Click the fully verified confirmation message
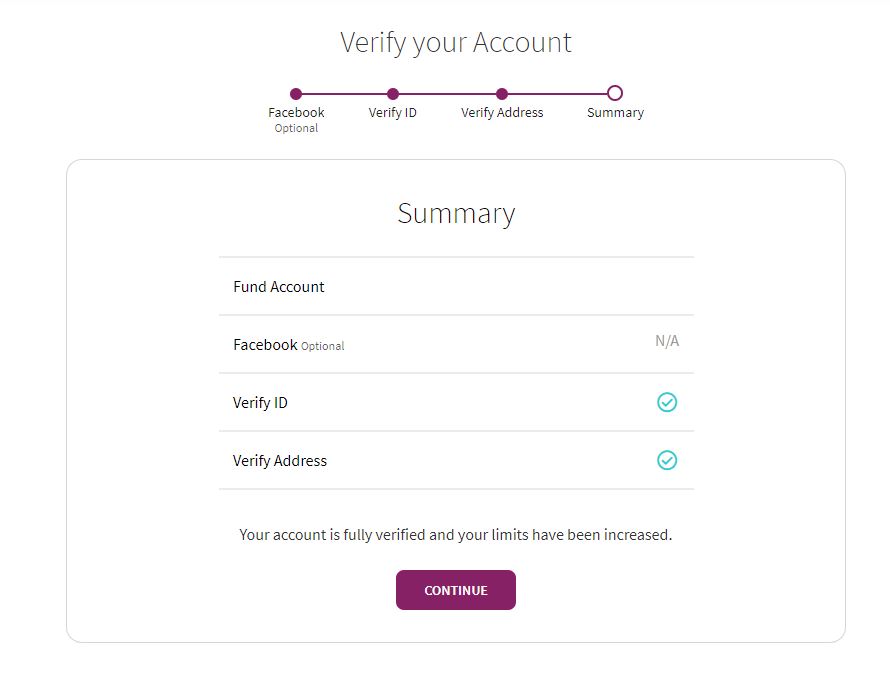The image size is (890, 695). (x=456, y=535)
